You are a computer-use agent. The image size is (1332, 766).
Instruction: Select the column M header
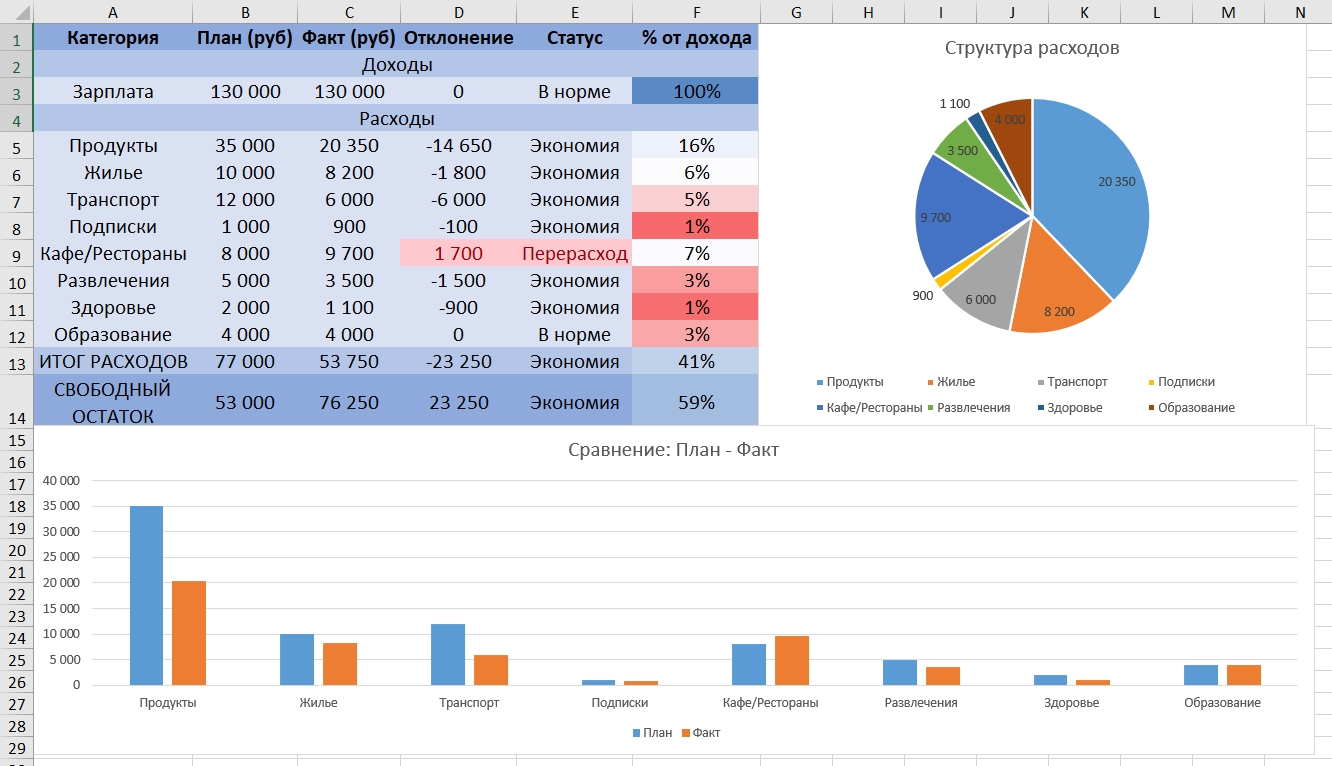[x=1228, y=11]
